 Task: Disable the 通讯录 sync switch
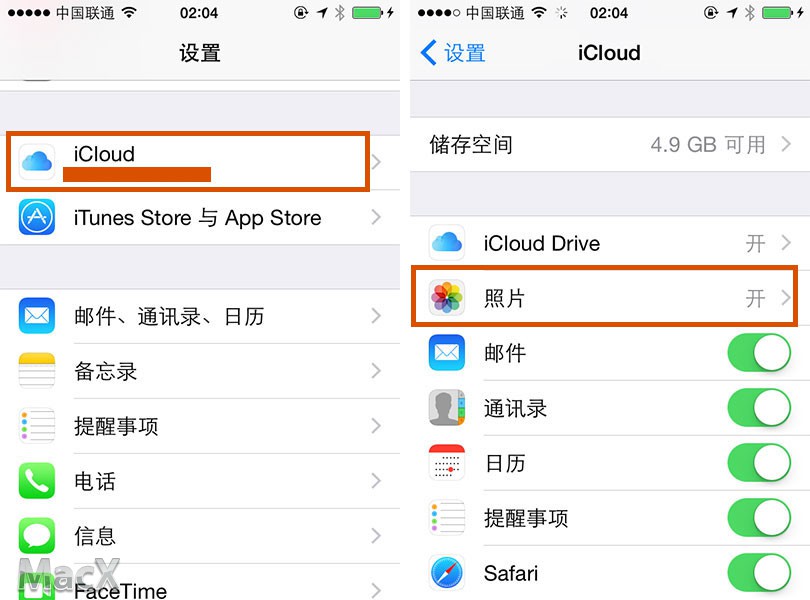click(759, 408)
